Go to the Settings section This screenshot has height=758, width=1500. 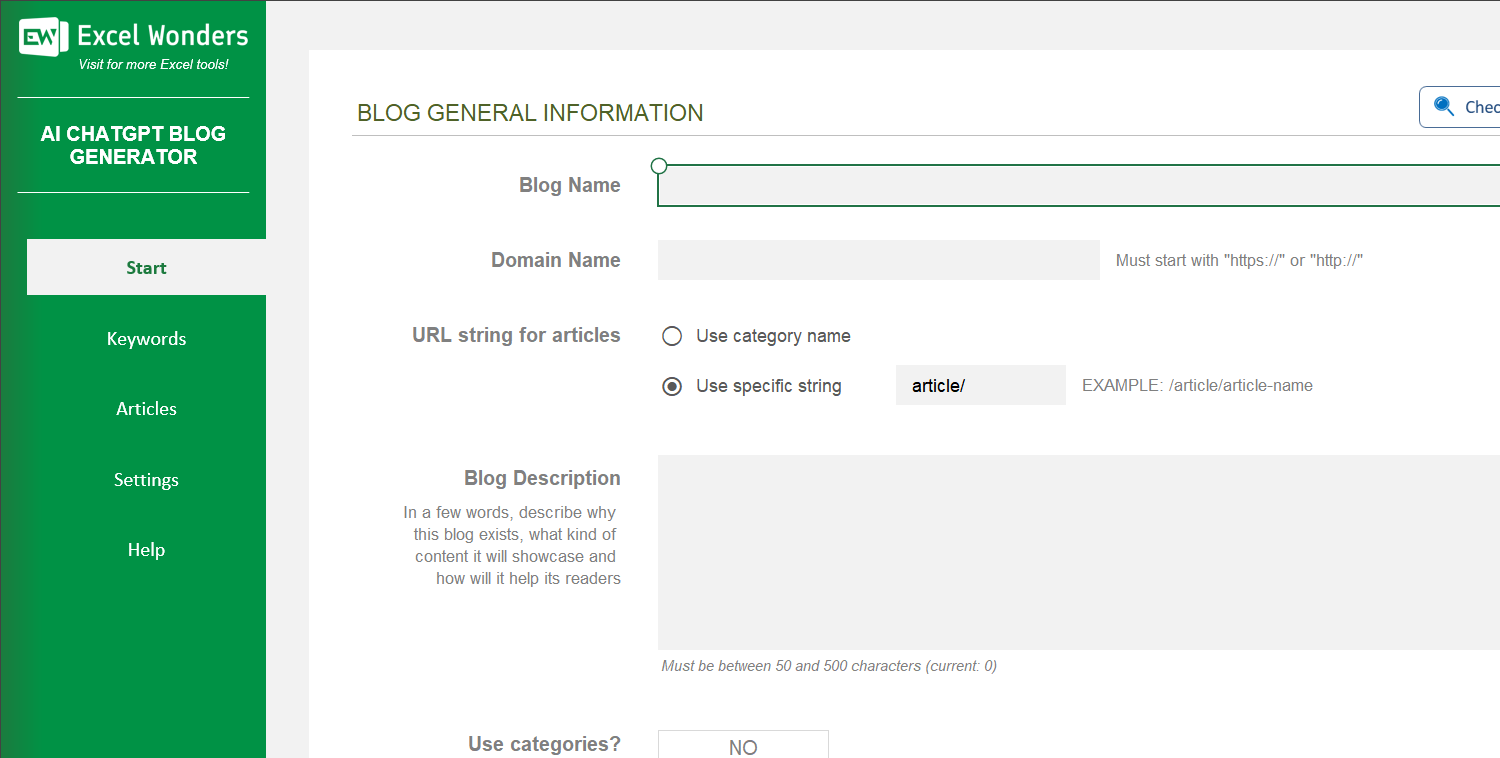[x=146, y=479]
